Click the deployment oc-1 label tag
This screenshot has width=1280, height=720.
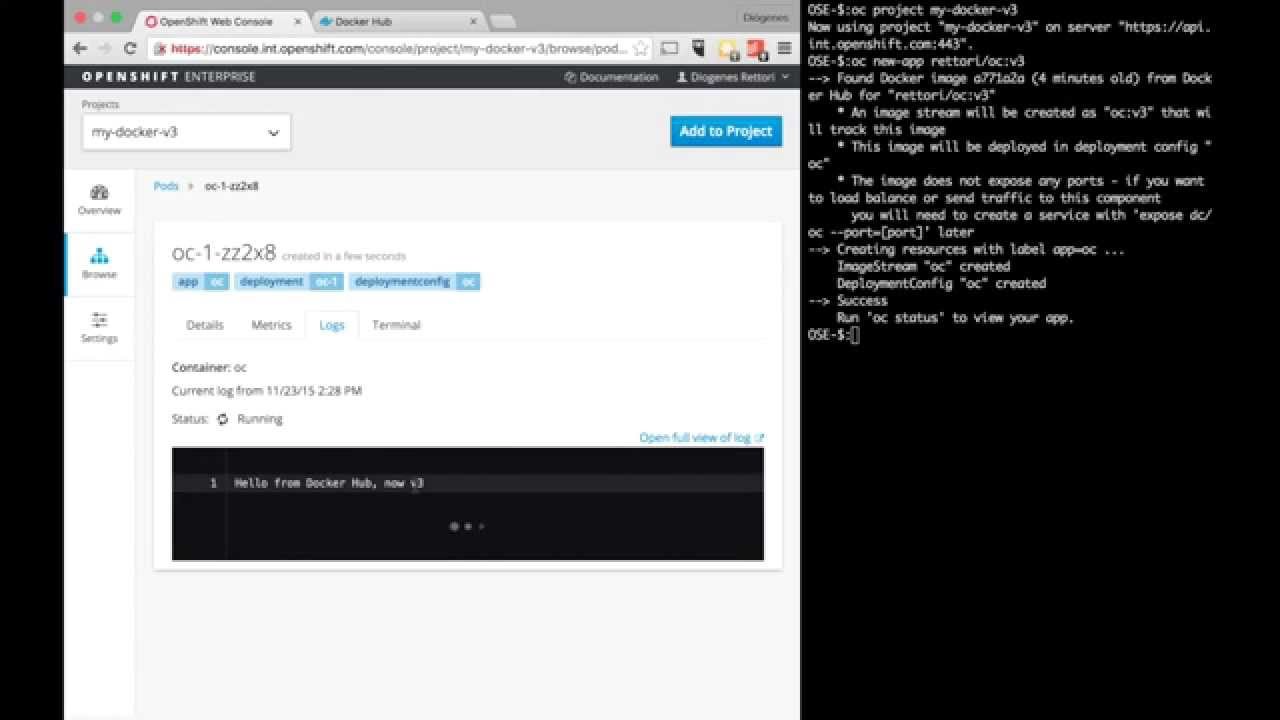pyautogui.click(x=290, y=282)
